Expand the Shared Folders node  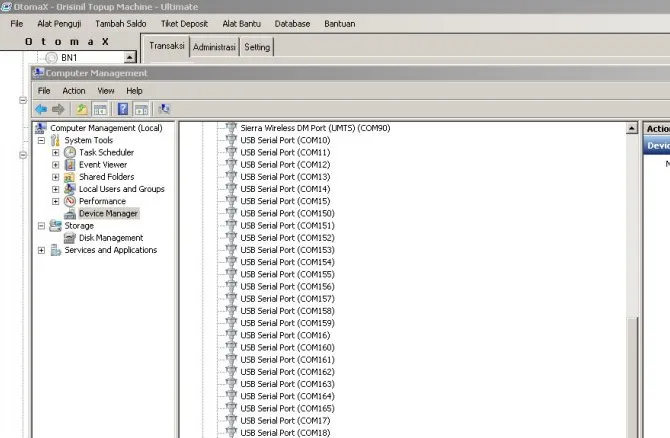pyautogui.click(x=56, y=177)
